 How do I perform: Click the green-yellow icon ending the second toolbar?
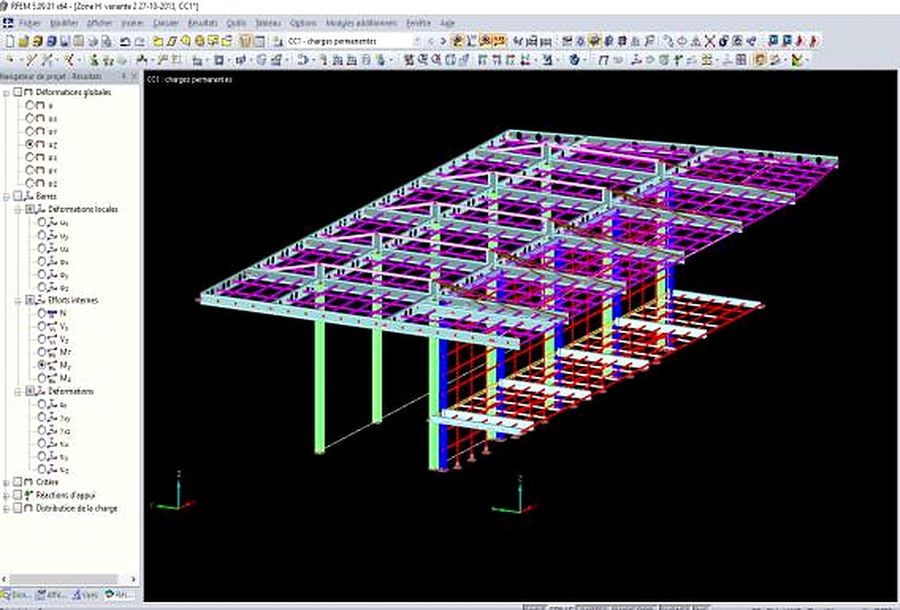tap(797, 60)
